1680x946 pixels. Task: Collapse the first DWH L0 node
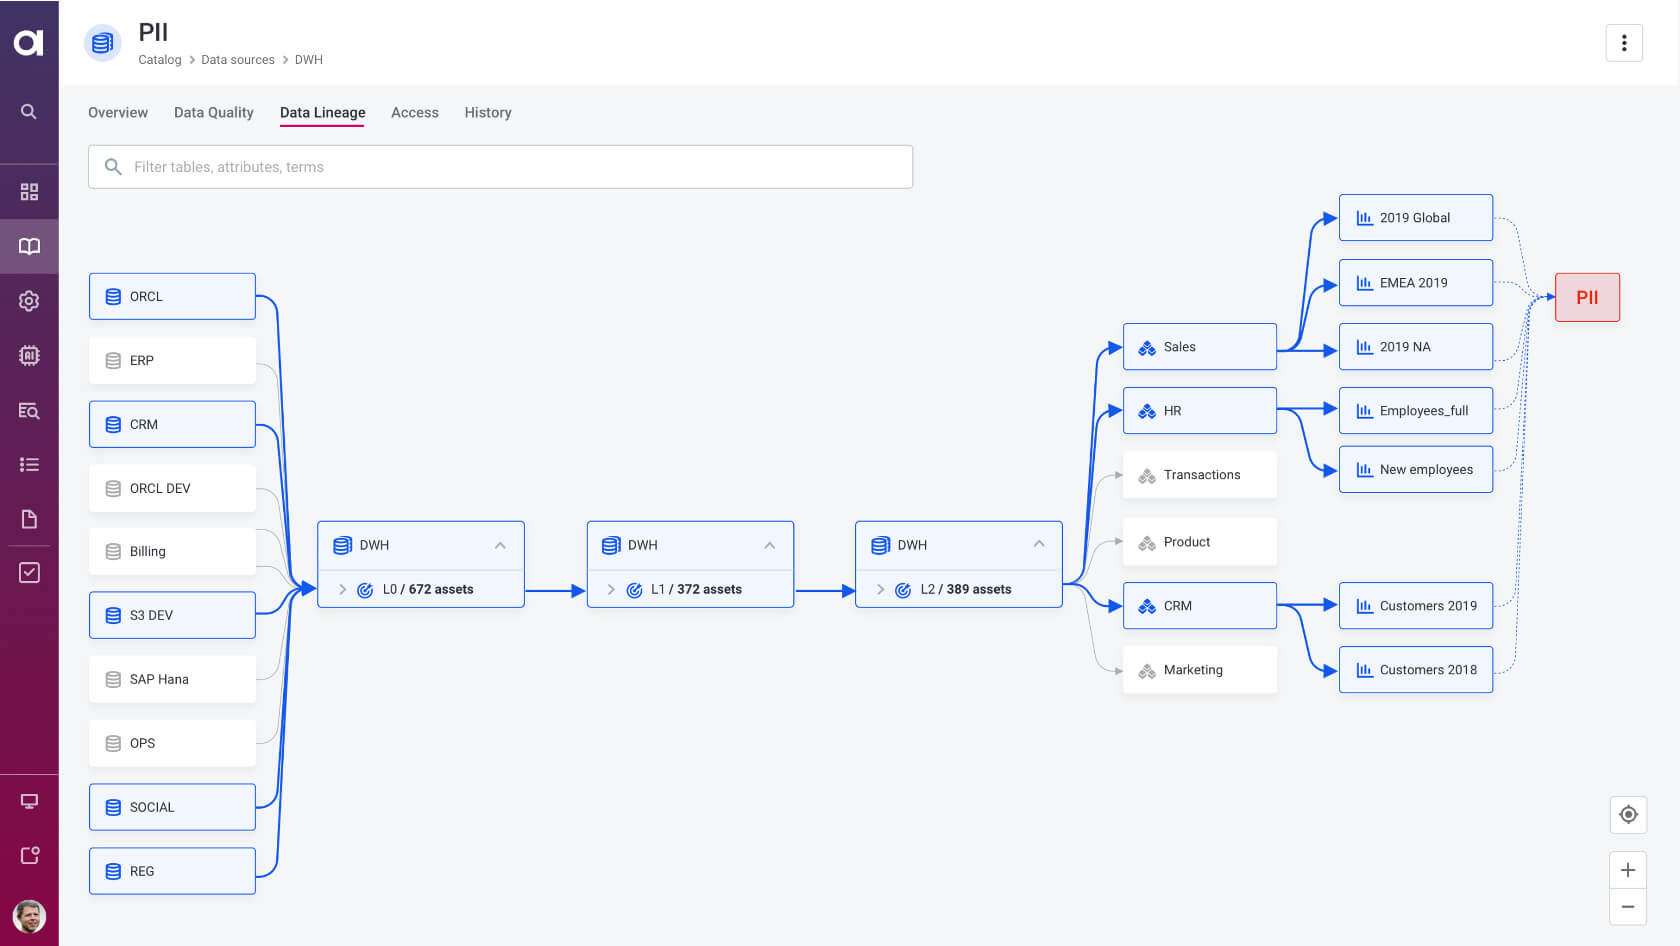point(500,545)
